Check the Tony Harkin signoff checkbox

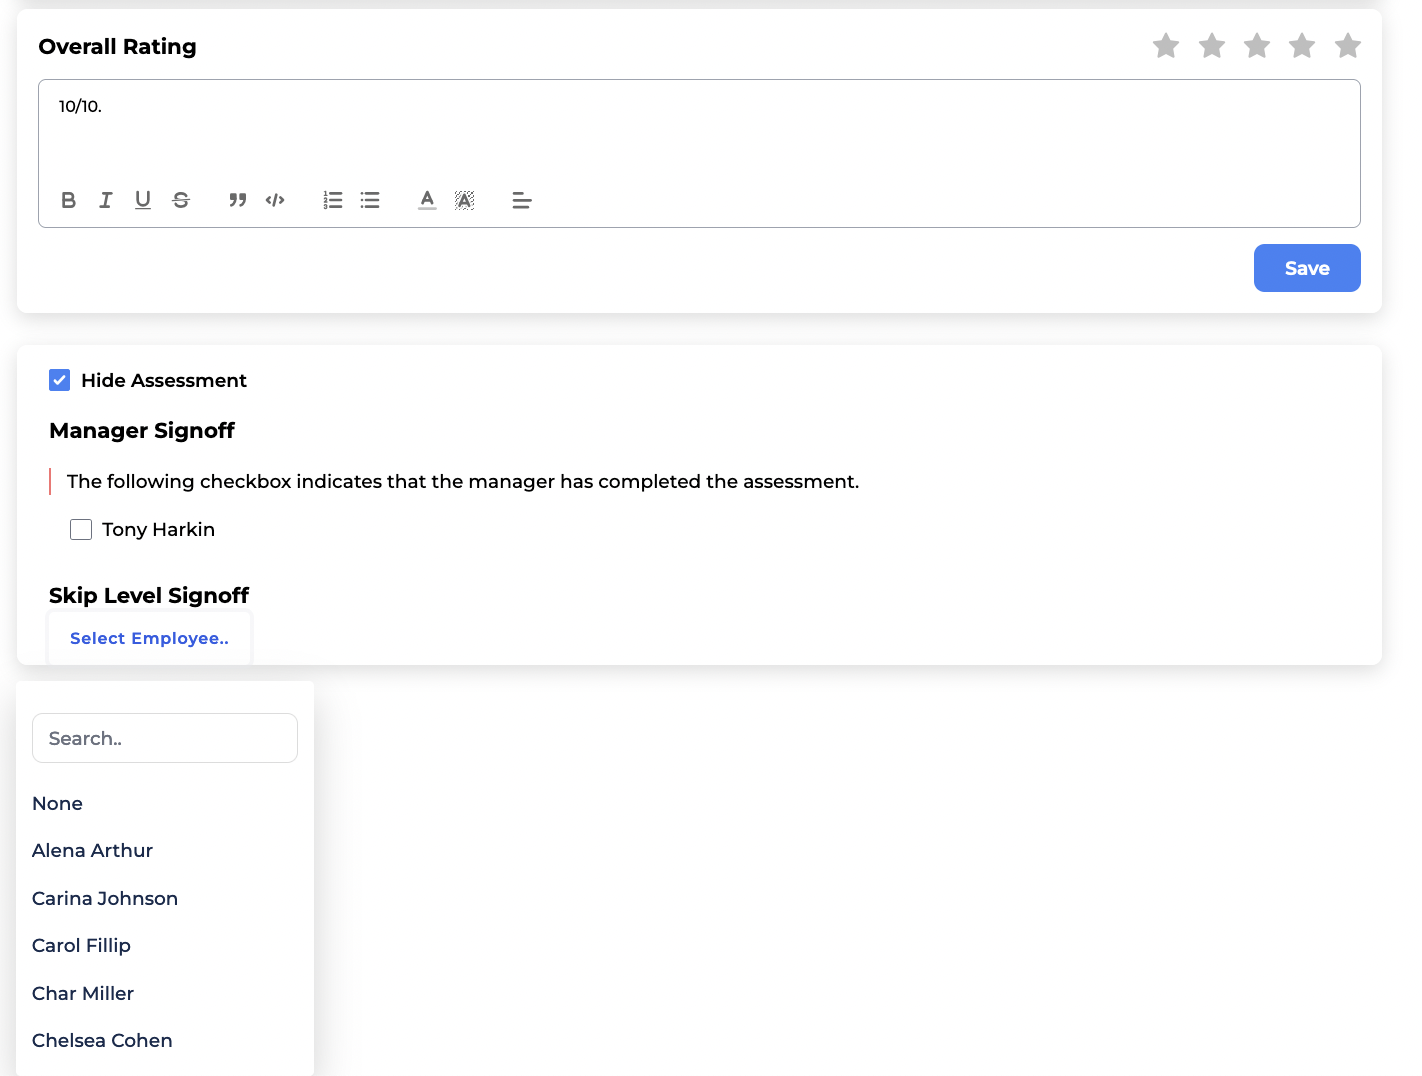pyautogui.click(x=81, y=529)
